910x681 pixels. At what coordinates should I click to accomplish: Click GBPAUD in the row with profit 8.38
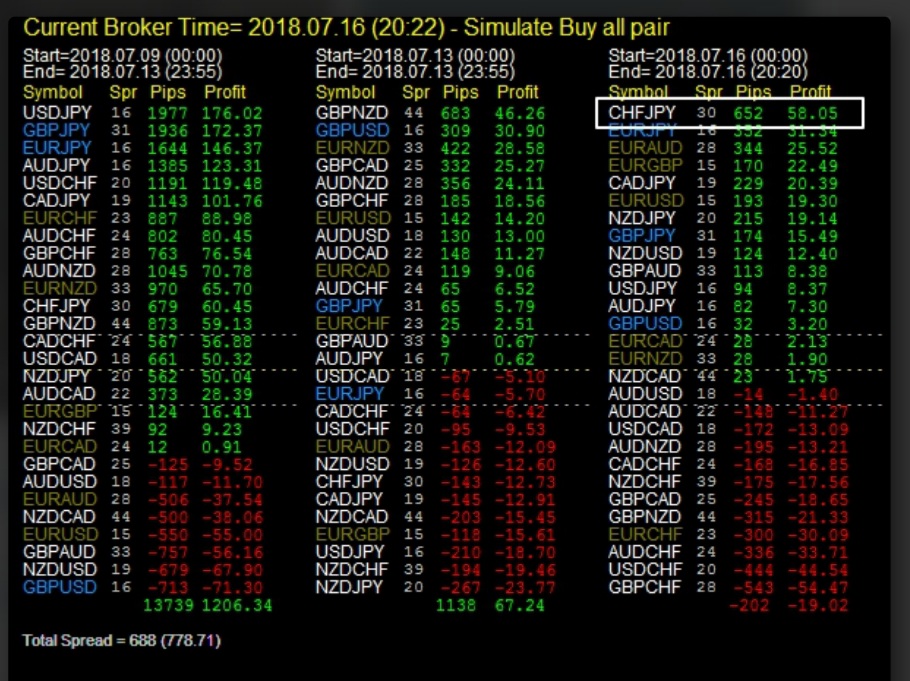(x=645, y=271)
